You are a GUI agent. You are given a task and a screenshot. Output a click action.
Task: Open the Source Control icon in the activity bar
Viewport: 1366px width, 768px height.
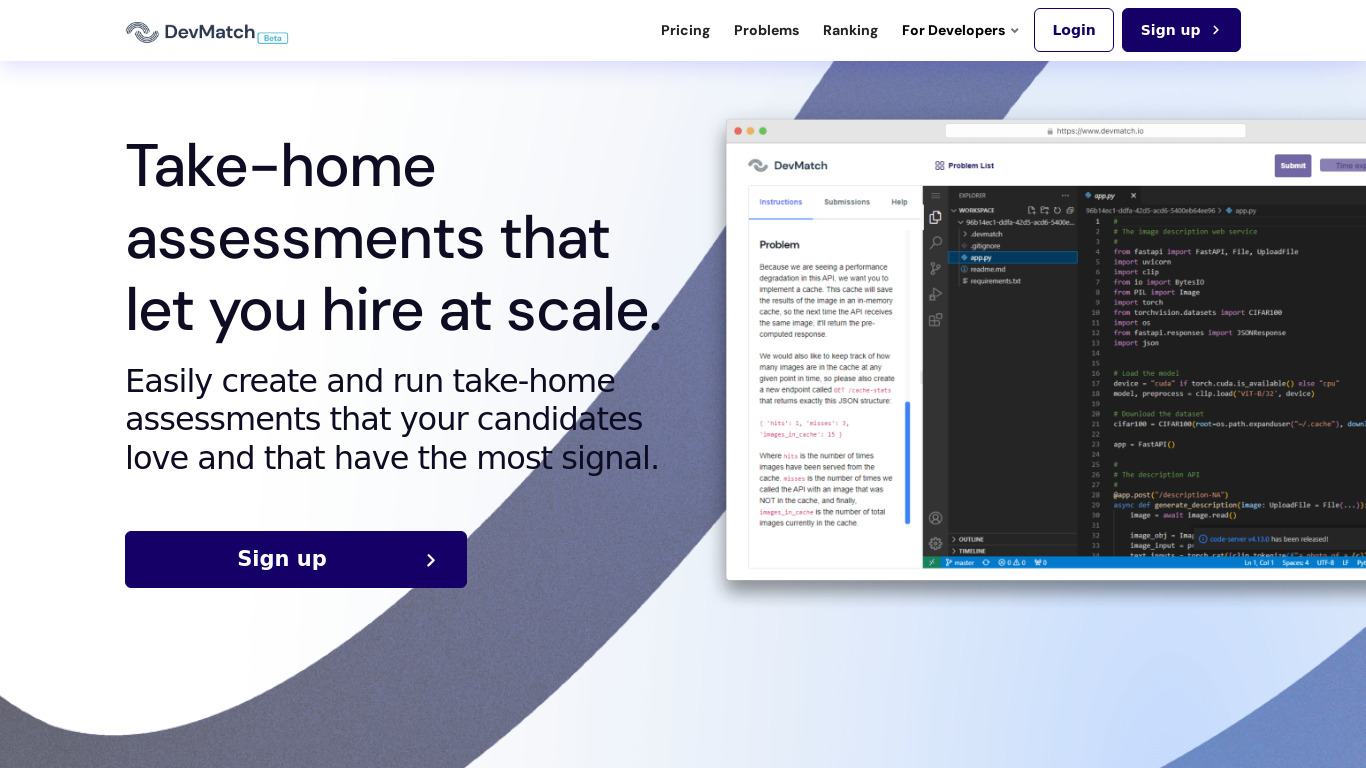point(935,268)
